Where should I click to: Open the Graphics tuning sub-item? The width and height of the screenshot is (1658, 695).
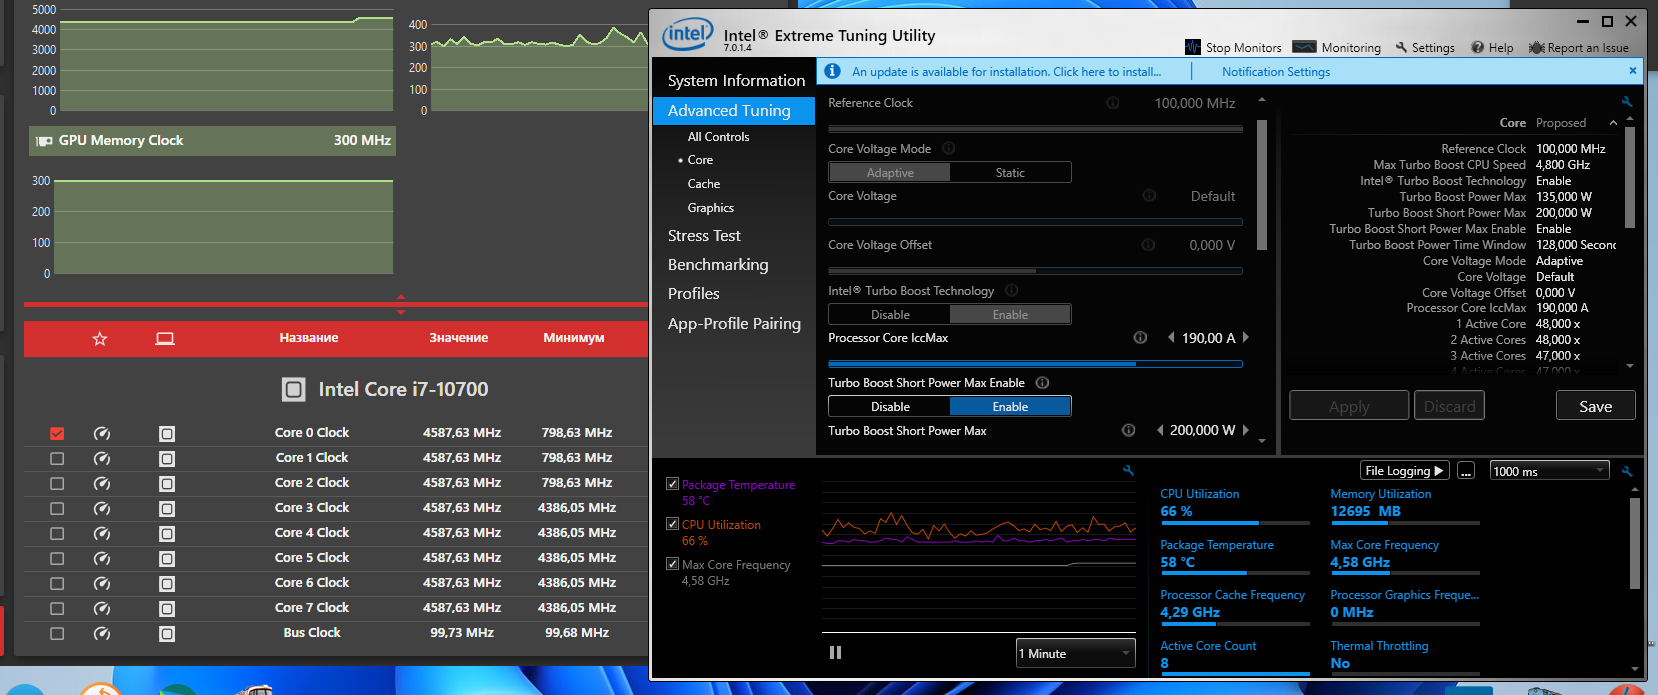(711, 208)
